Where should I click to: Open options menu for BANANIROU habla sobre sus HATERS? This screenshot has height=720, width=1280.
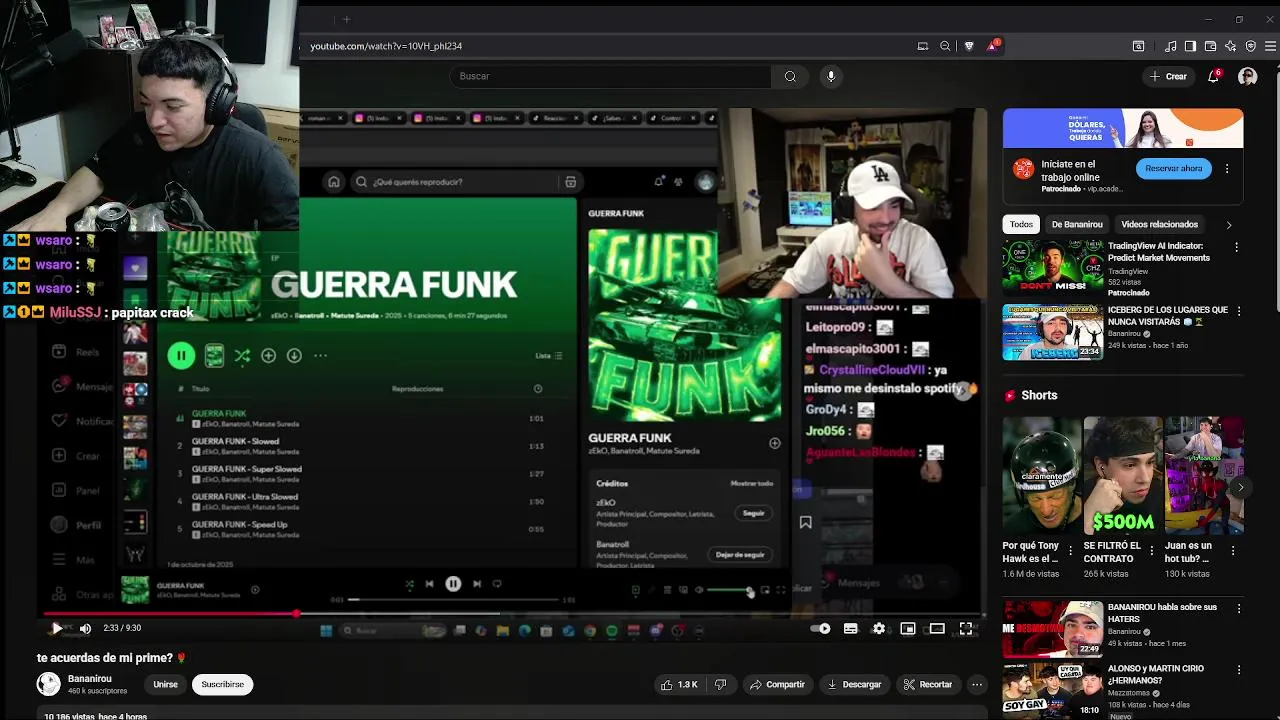tap(1238, 608)
